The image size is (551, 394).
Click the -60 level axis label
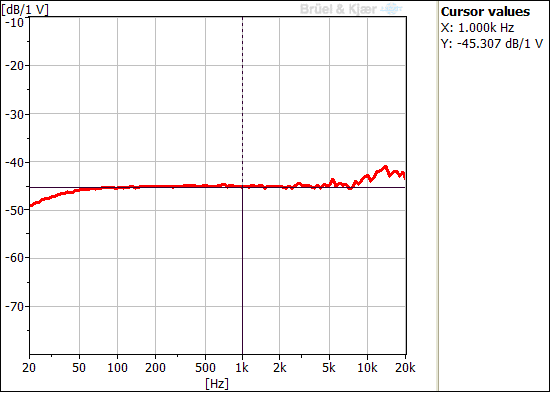coord(15,258)
